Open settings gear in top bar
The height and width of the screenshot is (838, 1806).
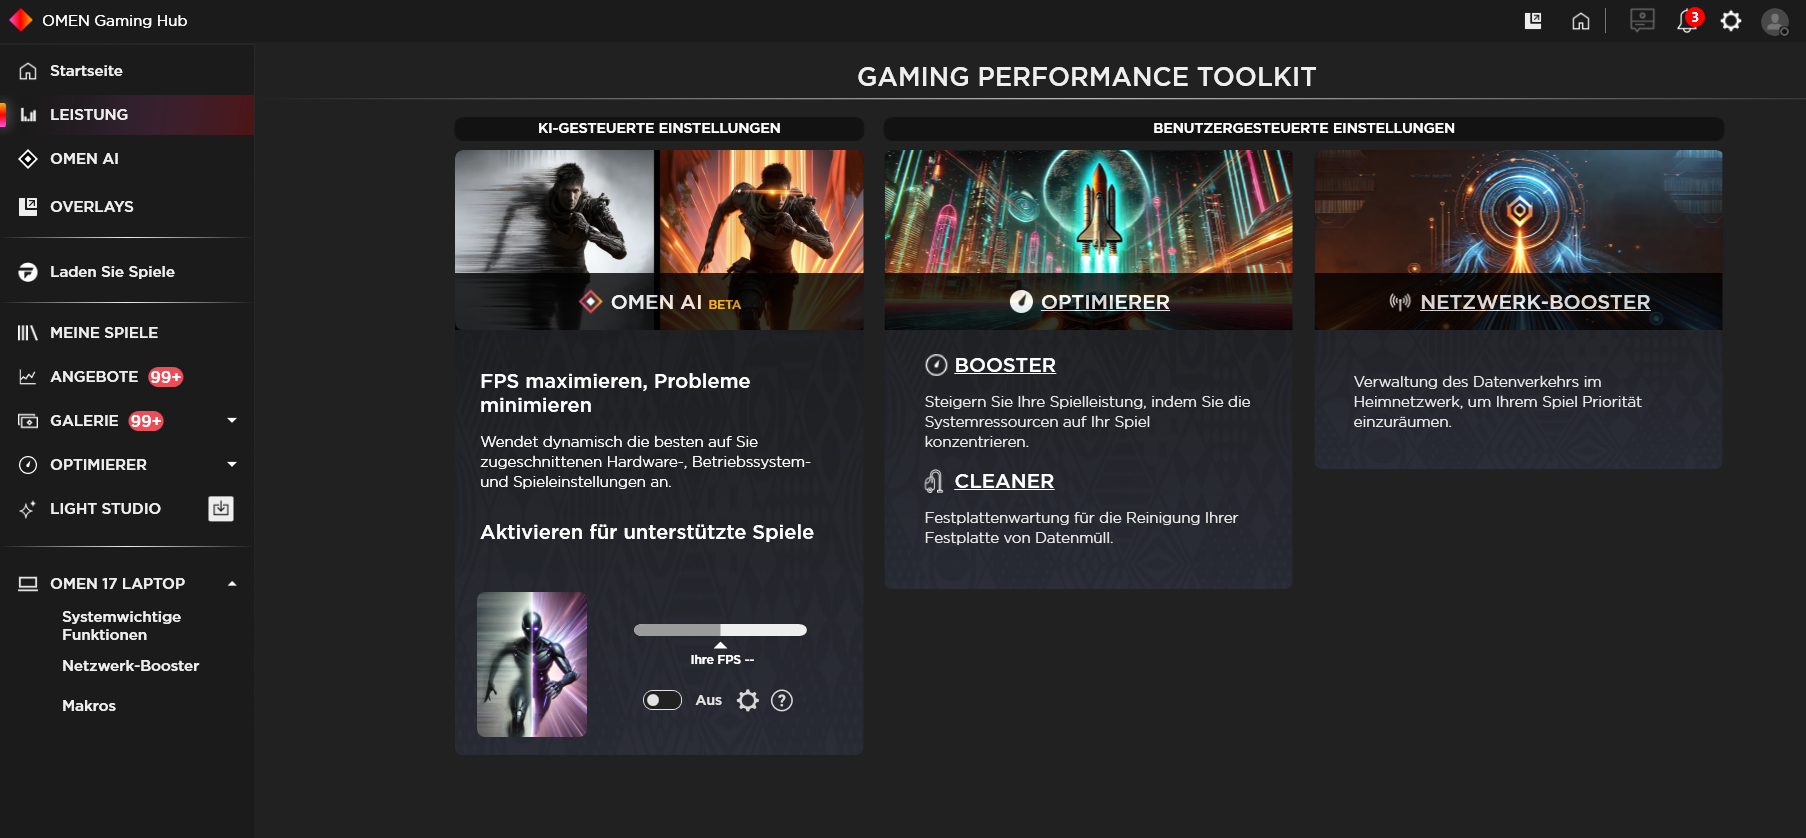point(1731,21)
